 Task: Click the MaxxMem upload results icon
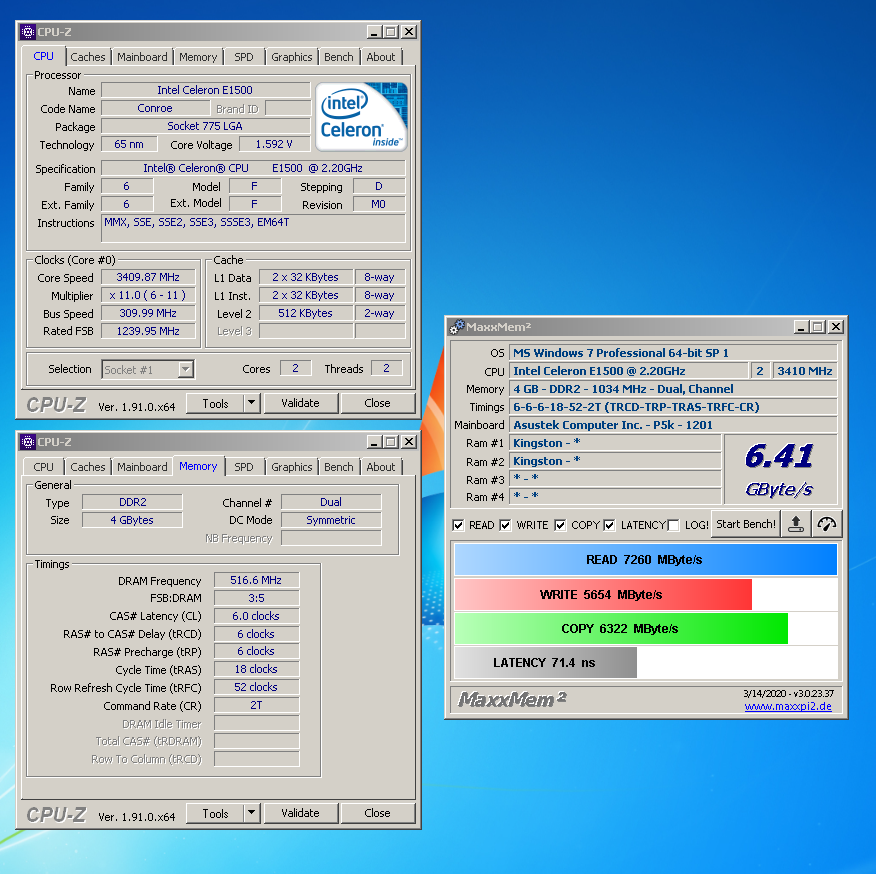[x=796, y=524]
